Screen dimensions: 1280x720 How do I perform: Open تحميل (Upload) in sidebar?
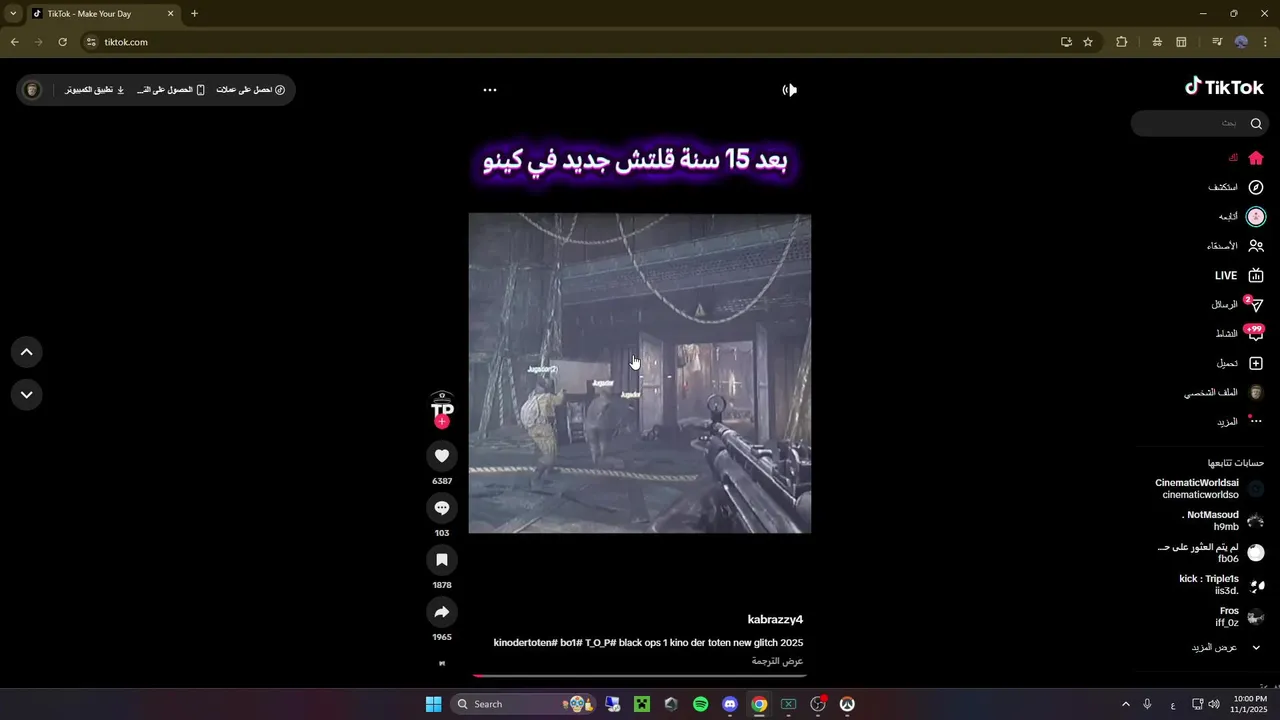1240,363
